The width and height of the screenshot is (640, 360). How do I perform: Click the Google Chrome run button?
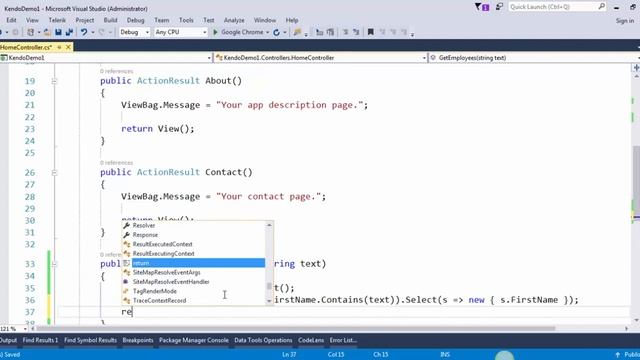click(x=238, y=32)
